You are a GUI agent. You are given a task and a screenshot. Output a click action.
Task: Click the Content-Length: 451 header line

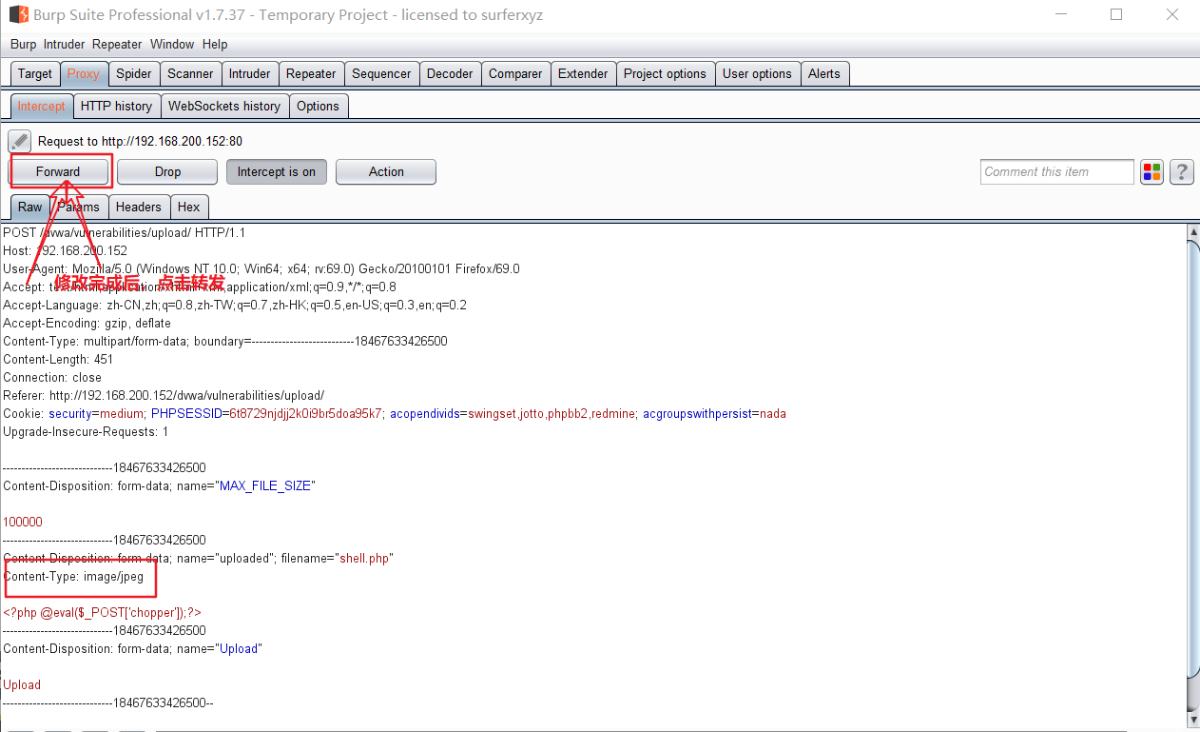point(58,359)
